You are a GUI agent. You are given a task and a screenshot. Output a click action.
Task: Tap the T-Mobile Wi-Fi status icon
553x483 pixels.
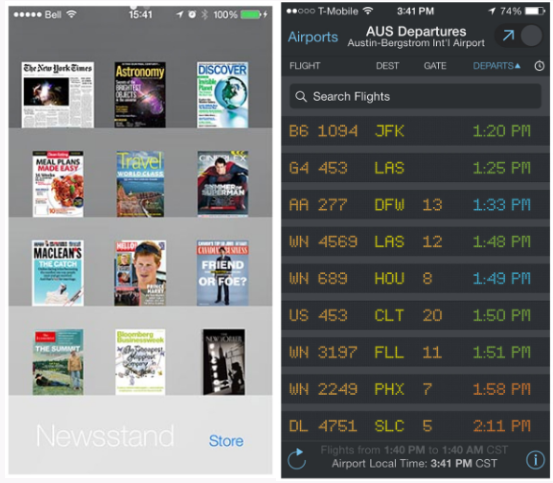click(x=368, y=11)
